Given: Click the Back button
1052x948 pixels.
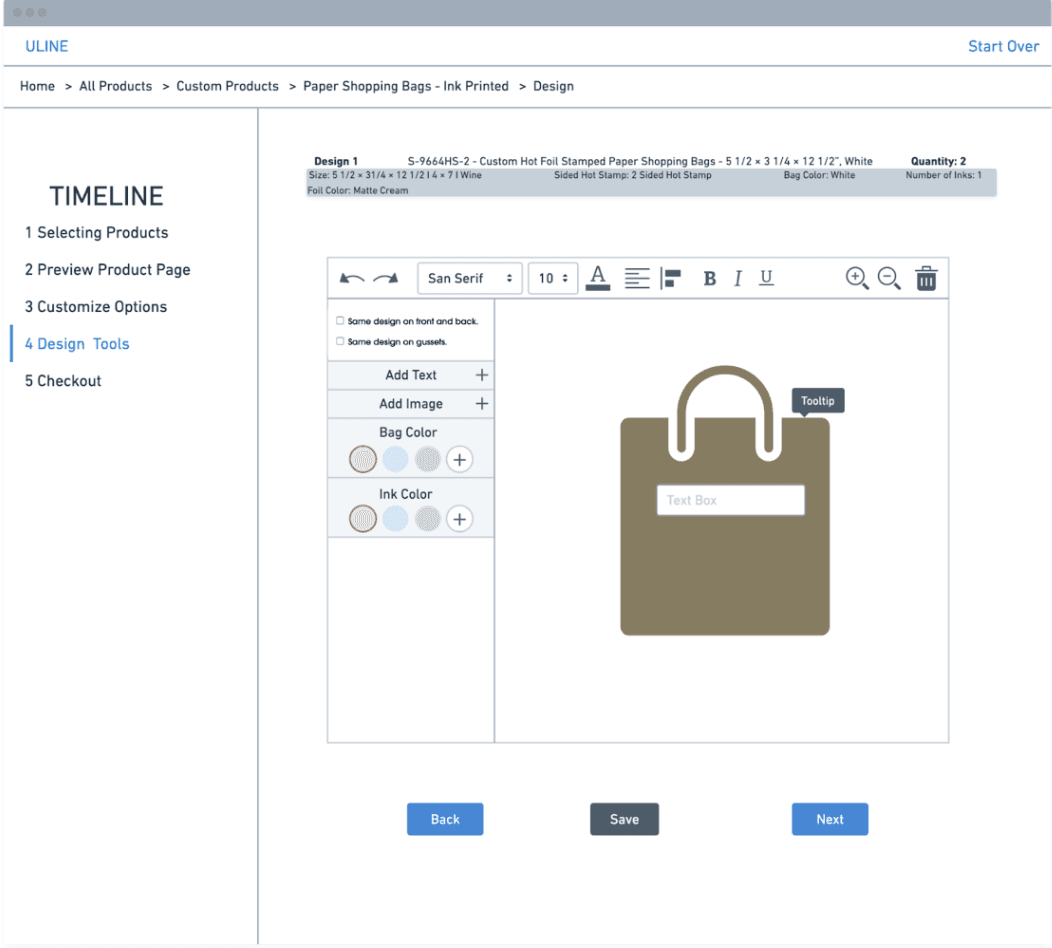Looking at the screenshot, I should coord(445,819).
